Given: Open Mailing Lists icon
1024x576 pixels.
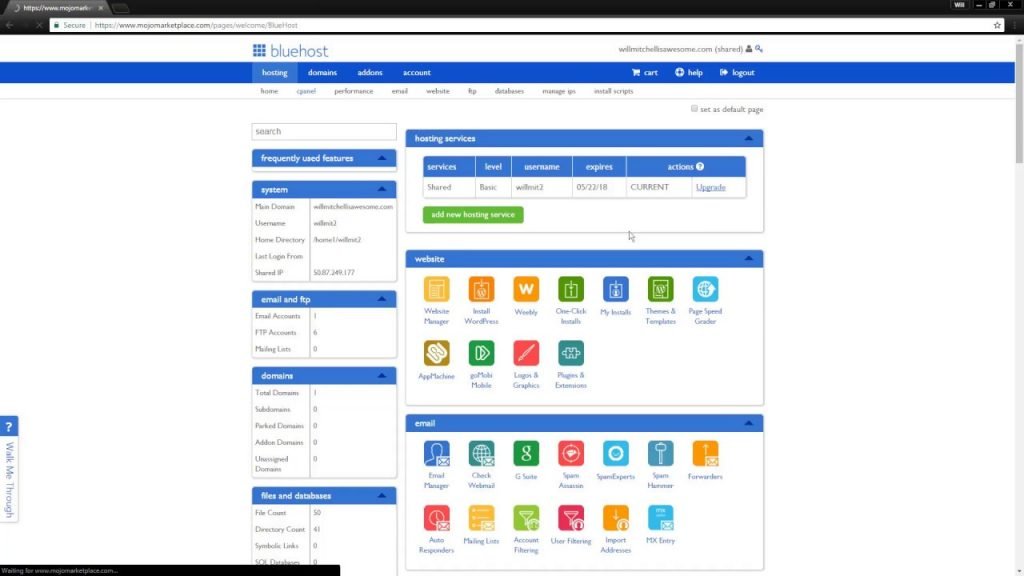Looking at the screenshot, I should click(x=481, y=518).
